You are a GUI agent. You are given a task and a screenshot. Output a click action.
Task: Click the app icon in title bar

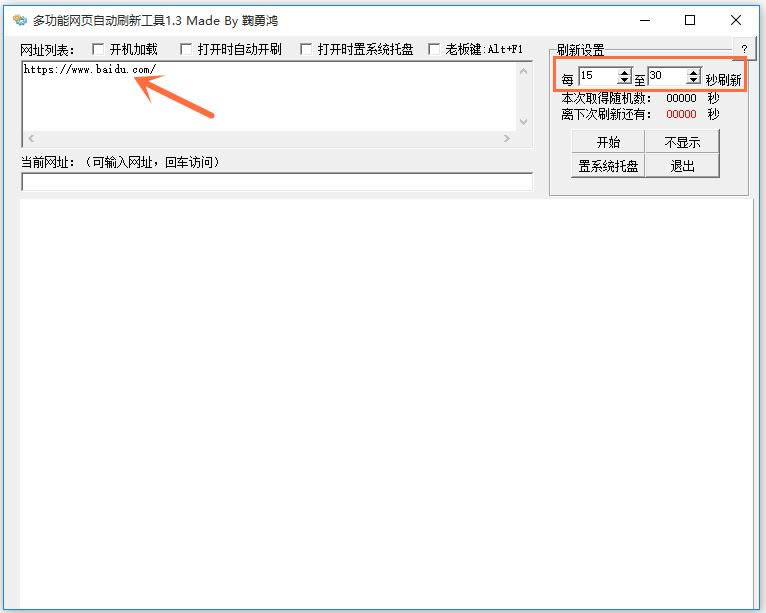pos(20,20)
